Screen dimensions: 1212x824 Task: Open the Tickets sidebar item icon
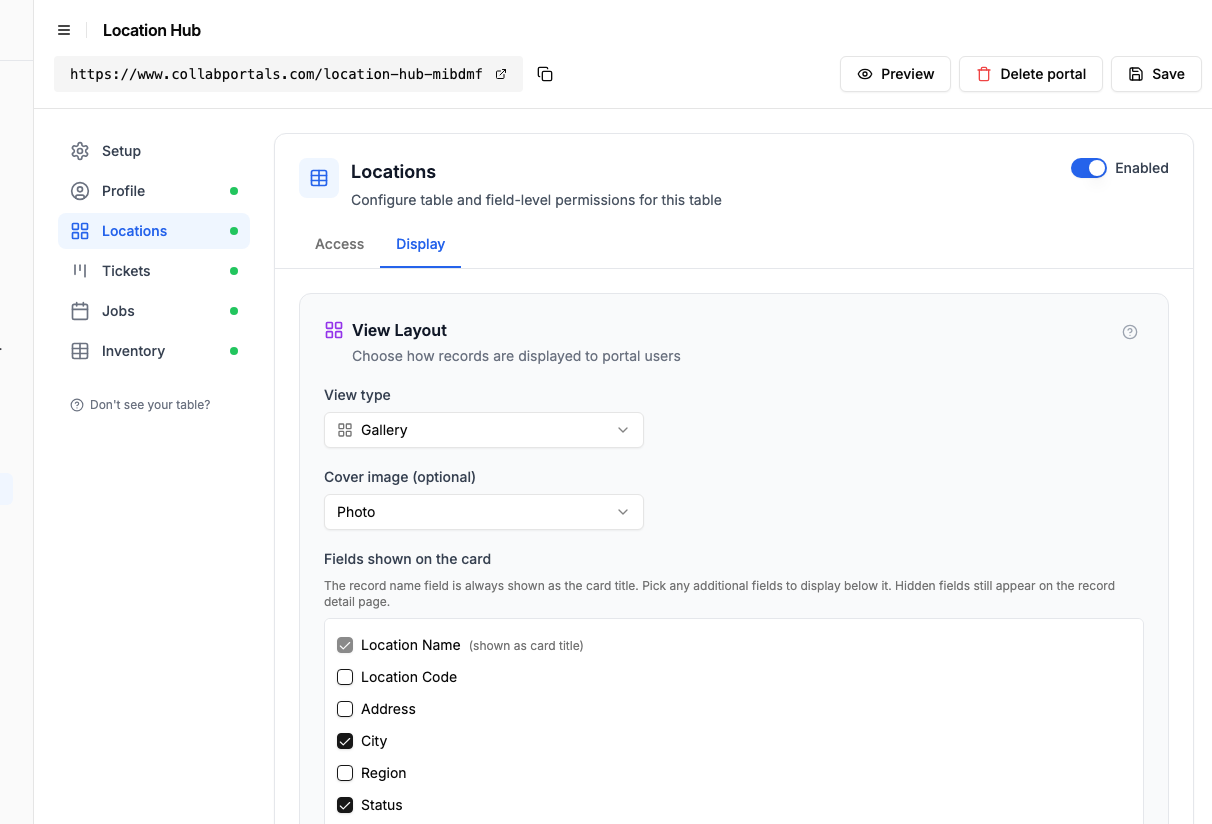pos(80,271)
